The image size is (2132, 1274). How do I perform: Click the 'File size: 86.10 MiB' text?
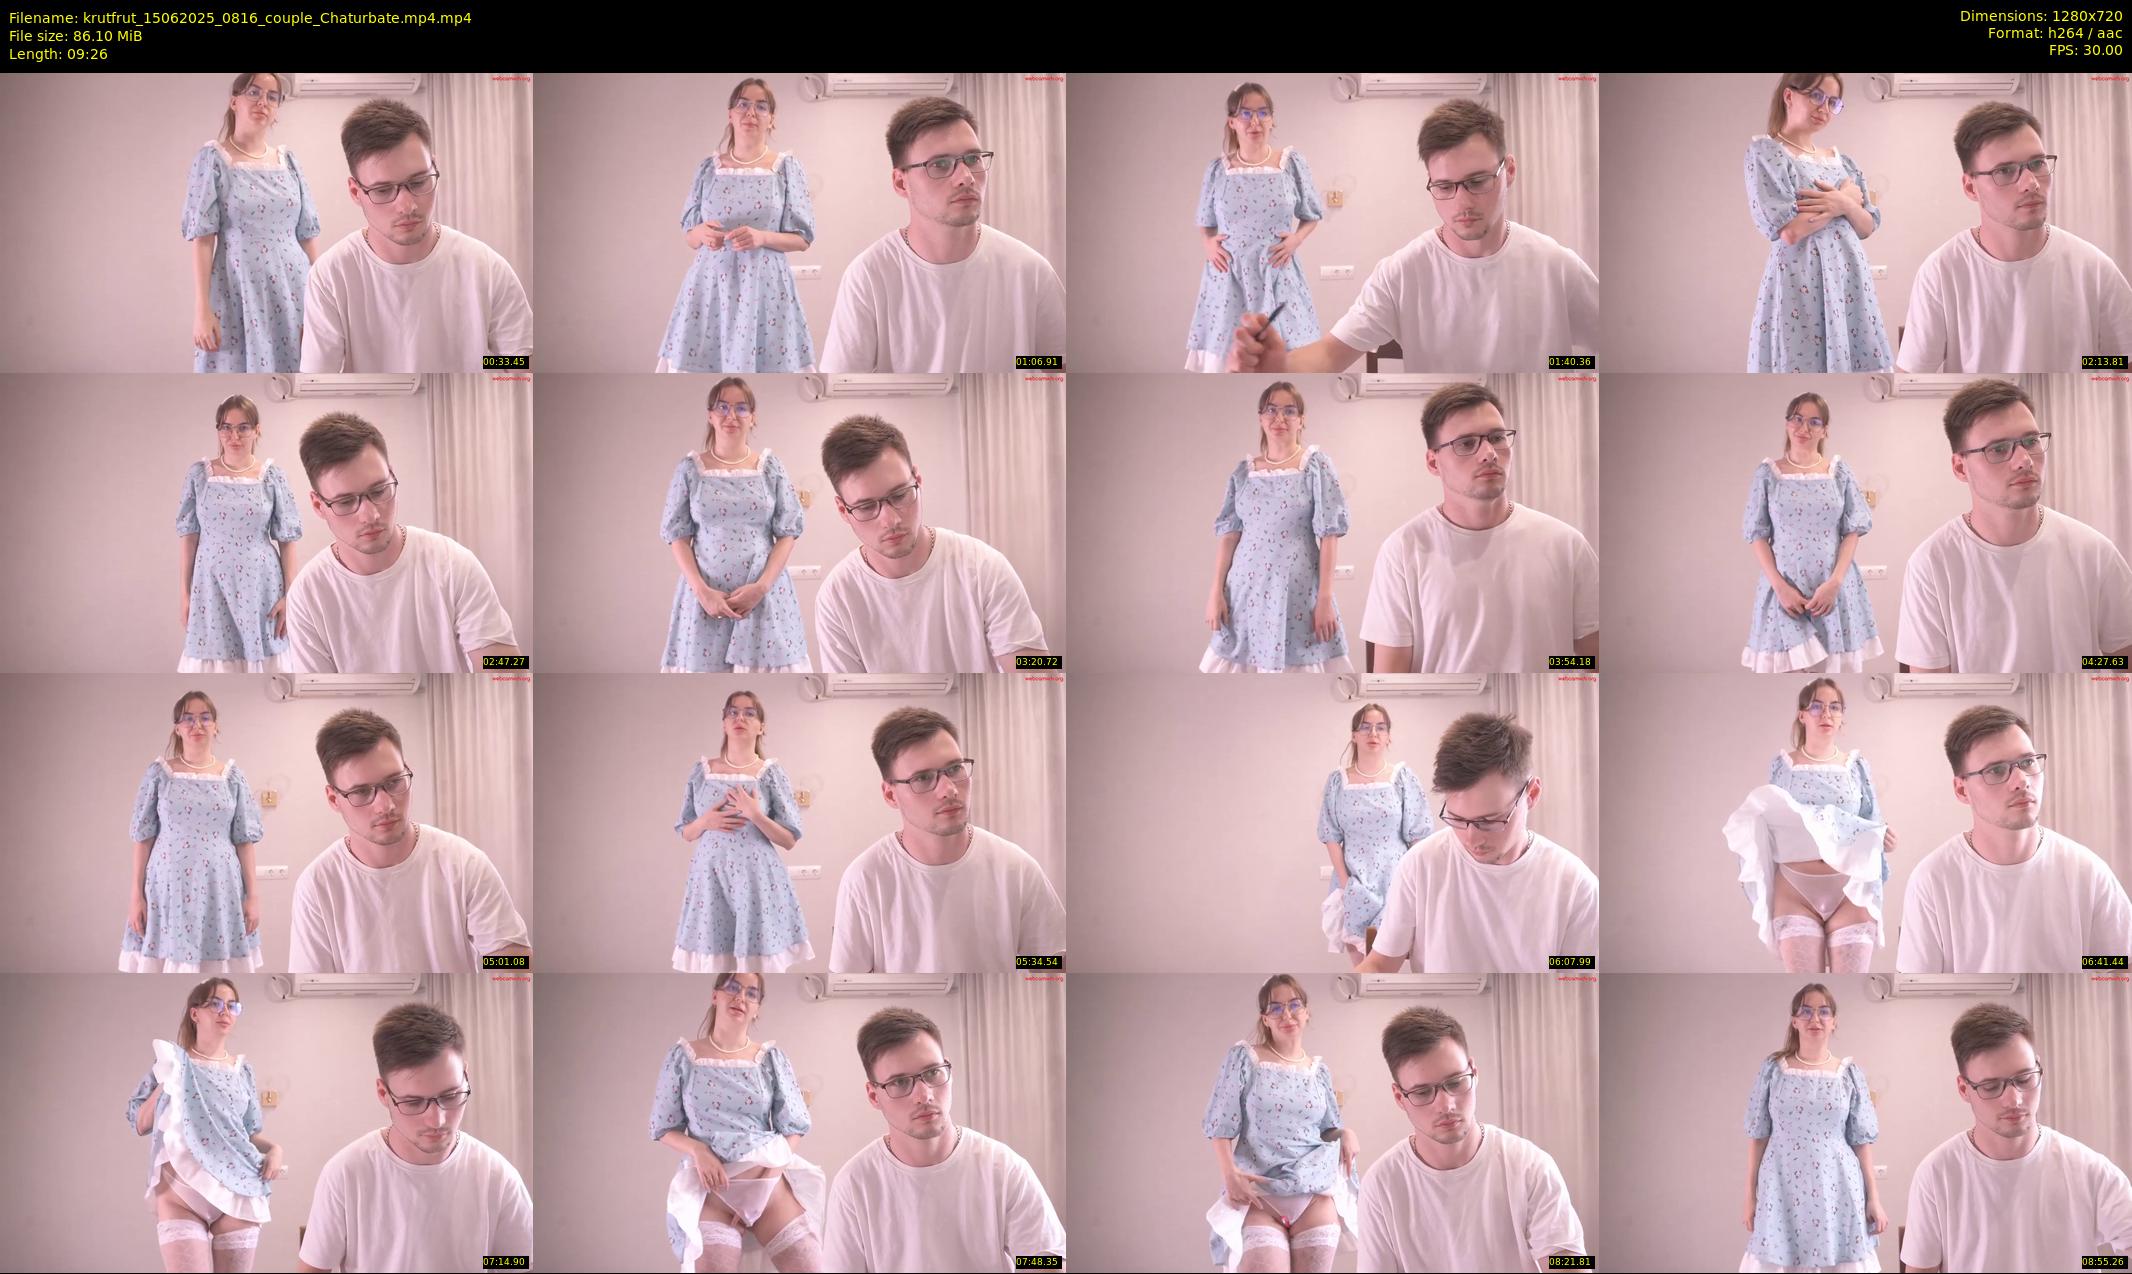tap(75, 36)
